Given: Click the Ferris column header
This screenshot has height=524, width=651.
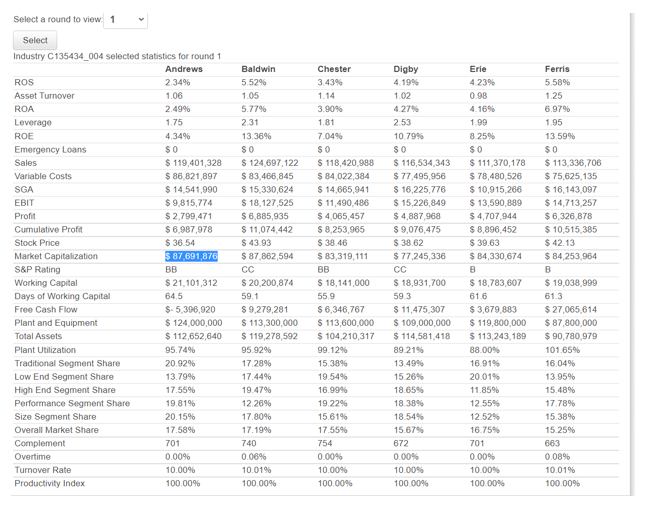Looking at the screenshot, I should [x=557, y=69].
